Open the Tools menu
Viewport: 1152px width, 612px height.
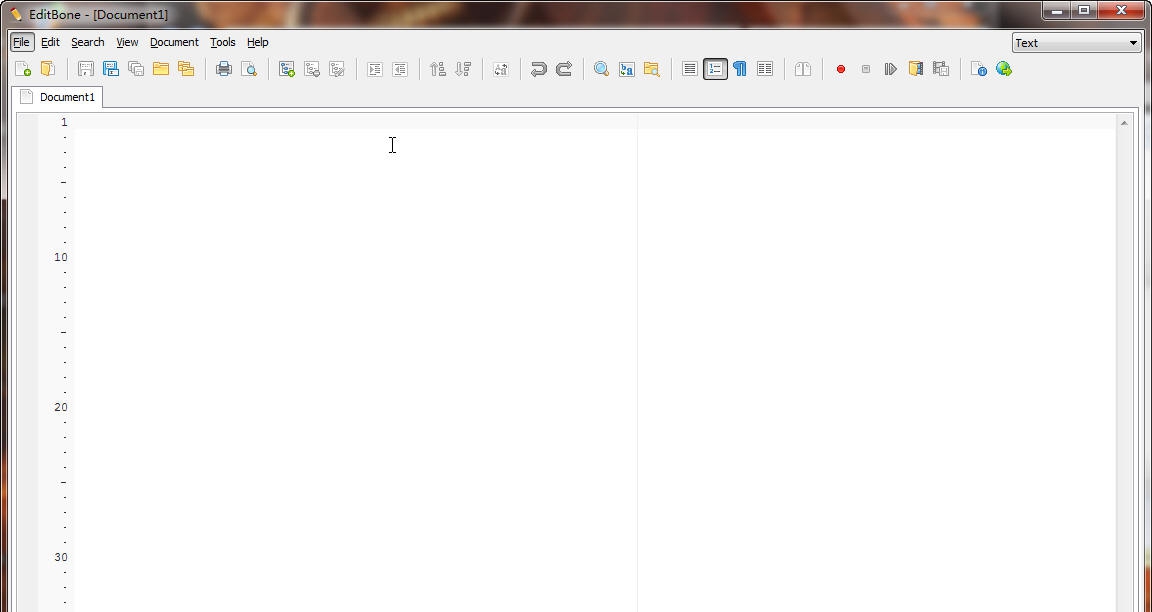223,43
